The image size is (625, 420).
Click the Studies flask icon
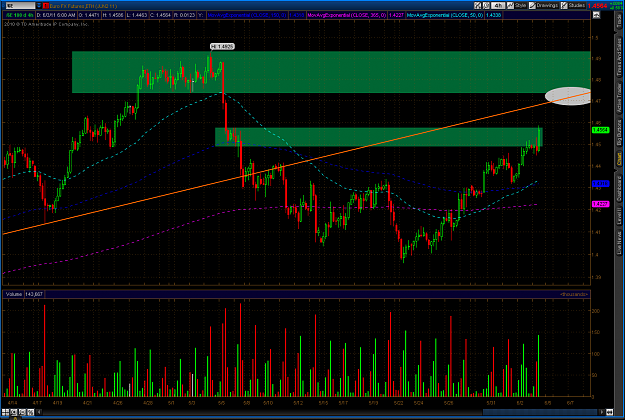coord(564,6)
